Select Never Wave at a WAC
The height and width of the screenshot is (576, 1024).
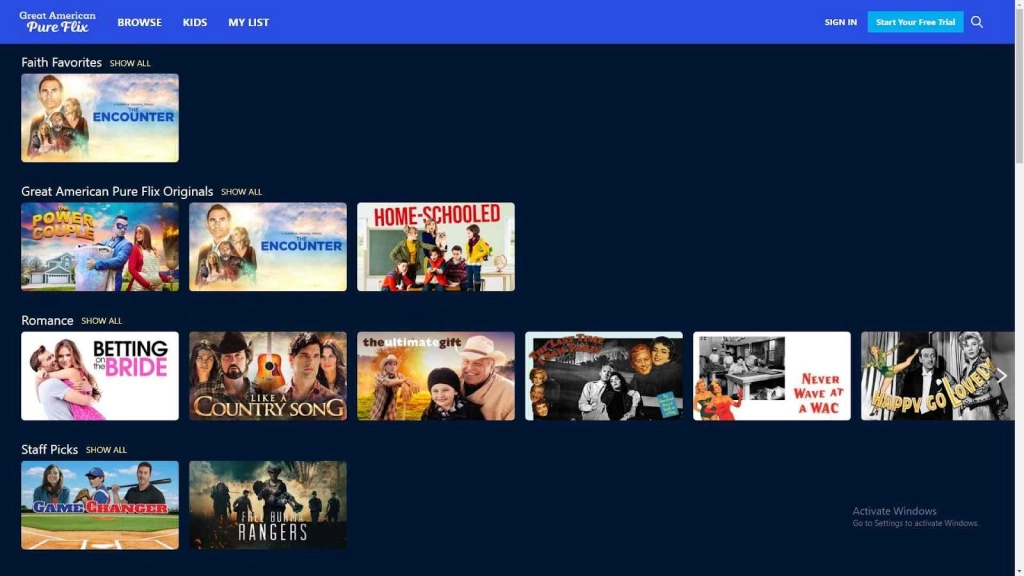(x=771, y=376)
